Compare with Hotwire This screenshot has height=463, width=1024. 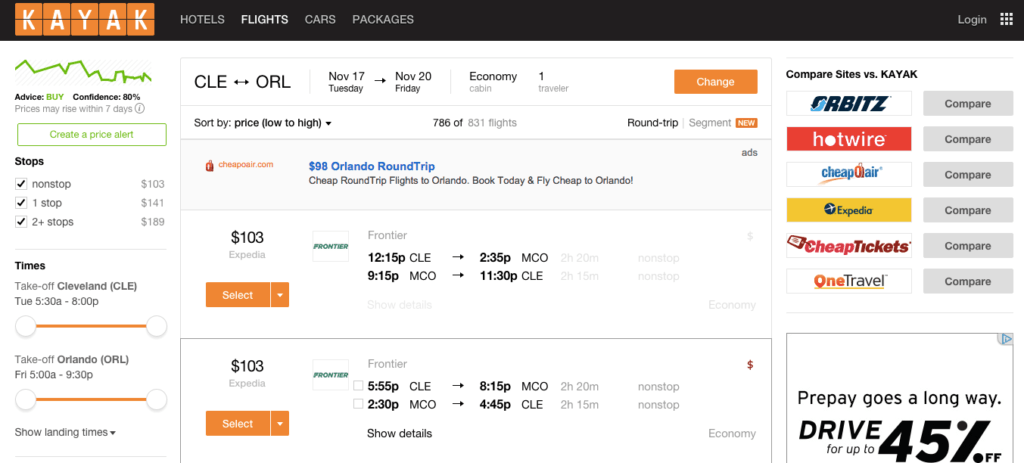[x=968, y=139]
